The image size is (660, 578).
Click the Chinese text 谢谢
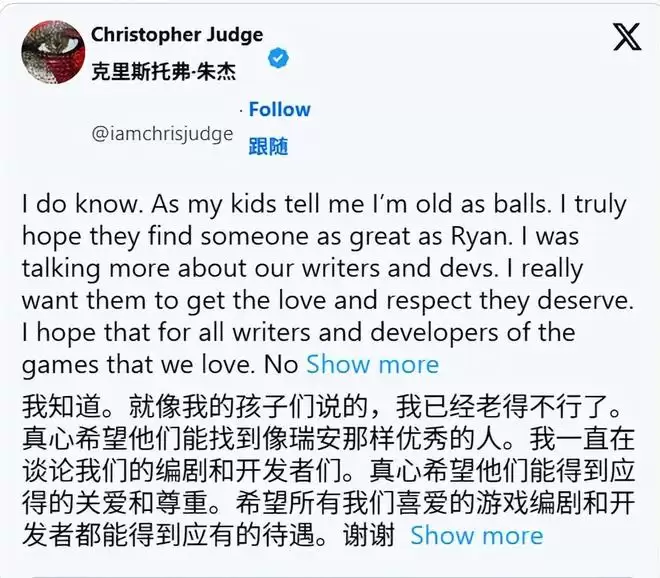pos(369,535)
